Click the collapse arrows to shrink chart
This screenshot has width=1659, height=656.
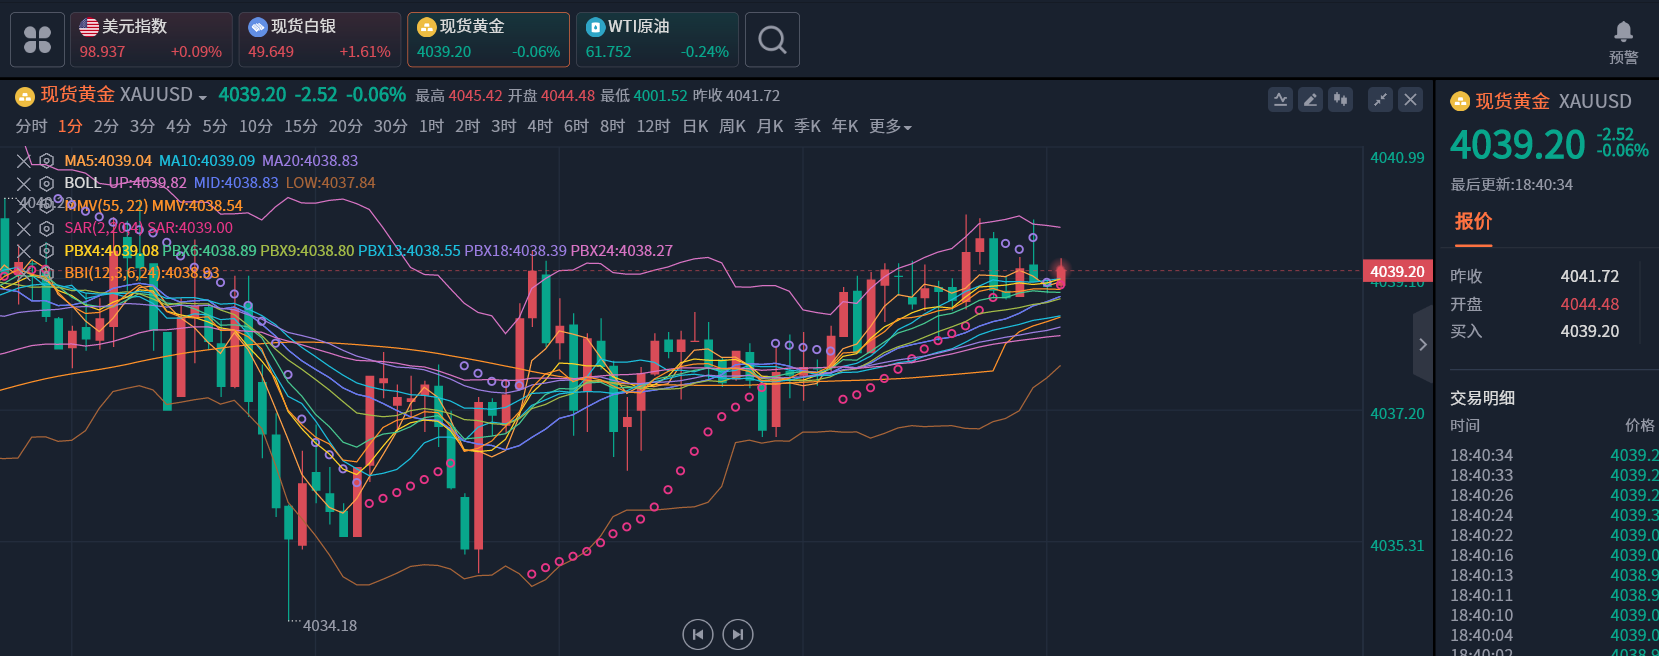pyautogui.click(x=1380, y=99)
